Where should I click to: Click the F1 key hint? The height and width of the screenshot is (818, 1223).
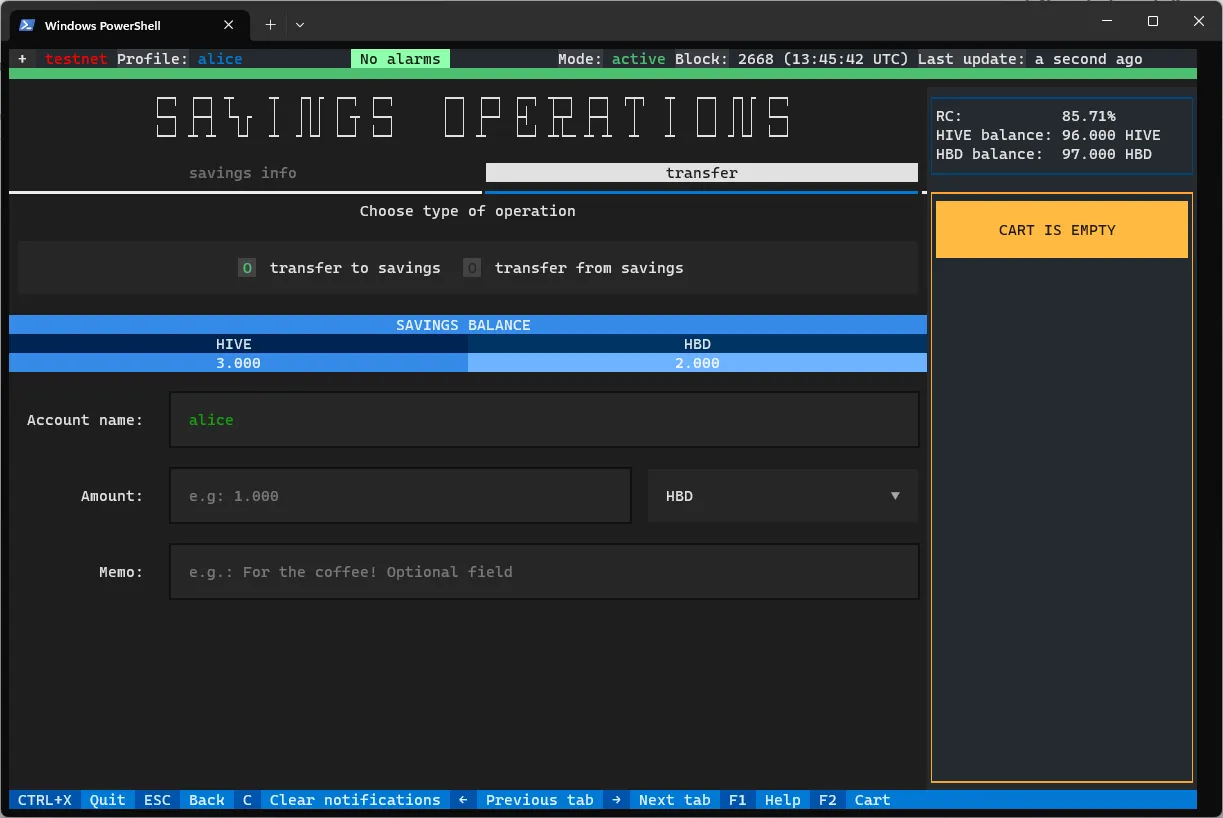pyautogui.click(x=738, y=800)
